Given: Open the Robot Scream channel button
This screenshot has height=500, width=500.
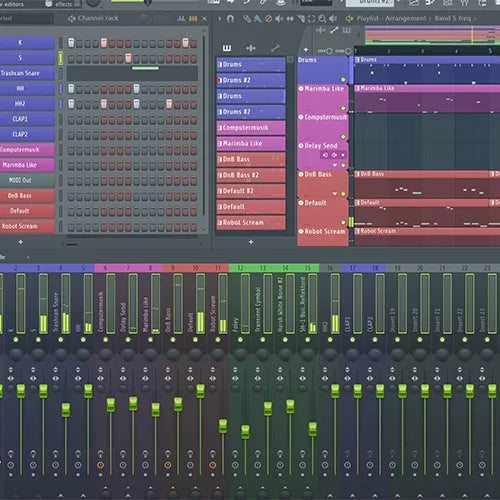Looking at the screenshot, I should [27, 226].
